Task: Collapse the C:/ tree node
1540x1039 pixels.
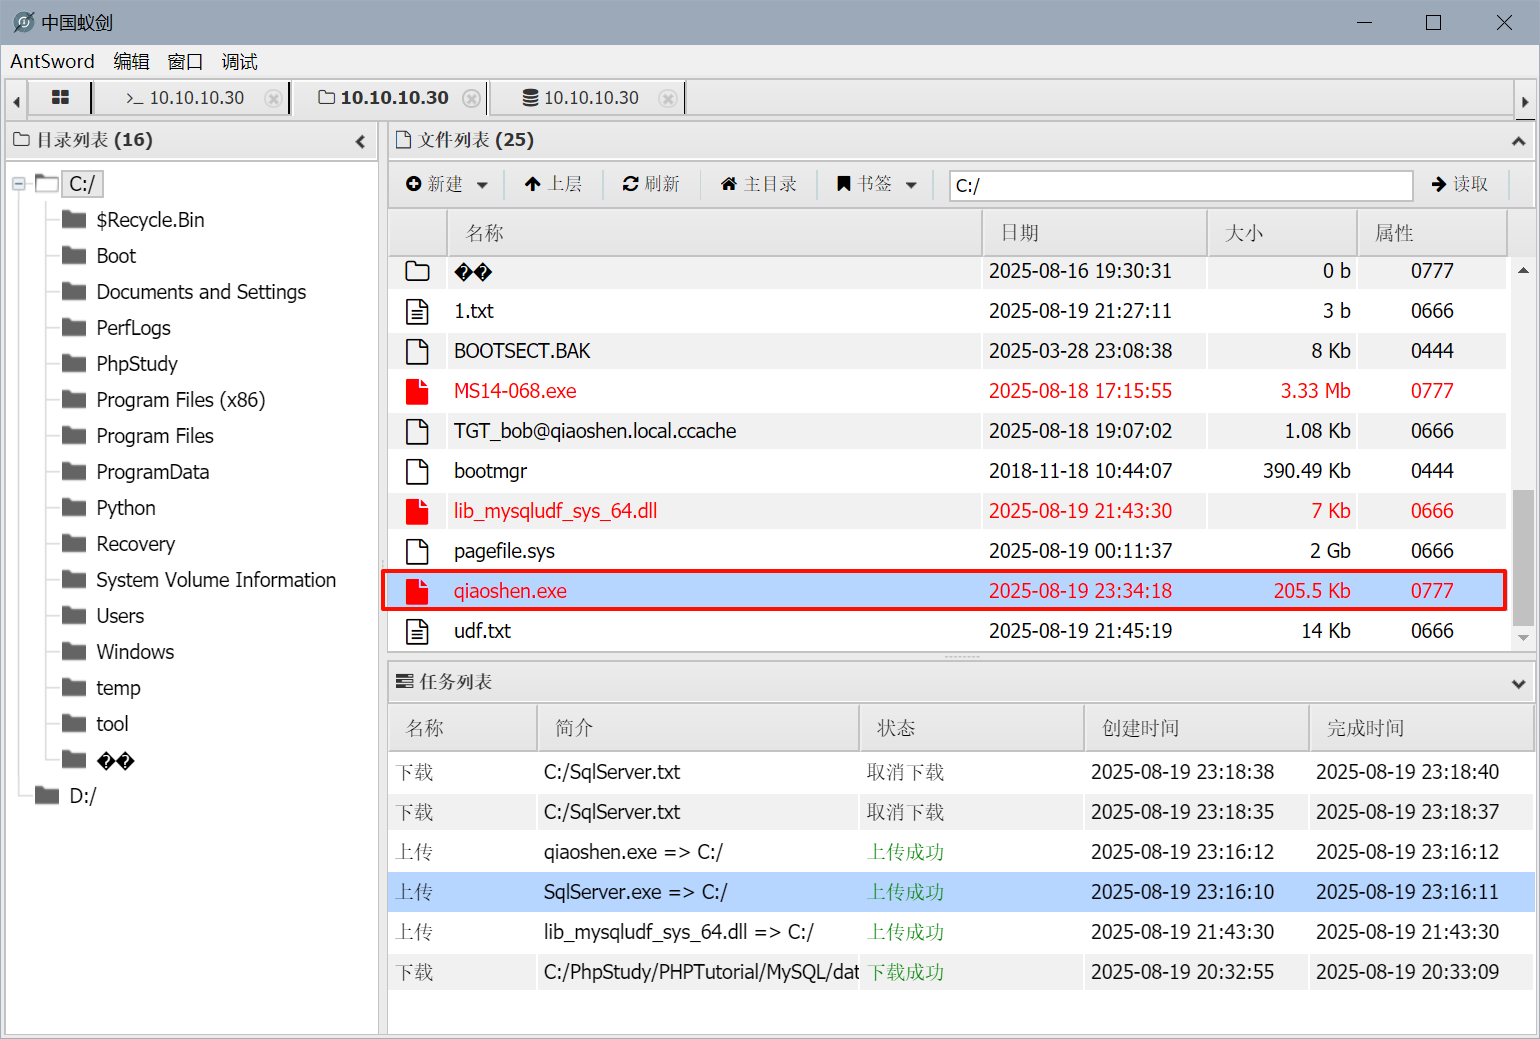Action: point(19,184)
